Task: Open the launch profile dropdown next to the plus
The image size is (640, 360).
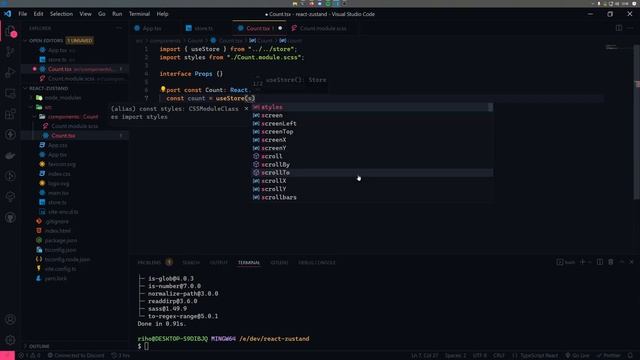Action: pos(590,262)
